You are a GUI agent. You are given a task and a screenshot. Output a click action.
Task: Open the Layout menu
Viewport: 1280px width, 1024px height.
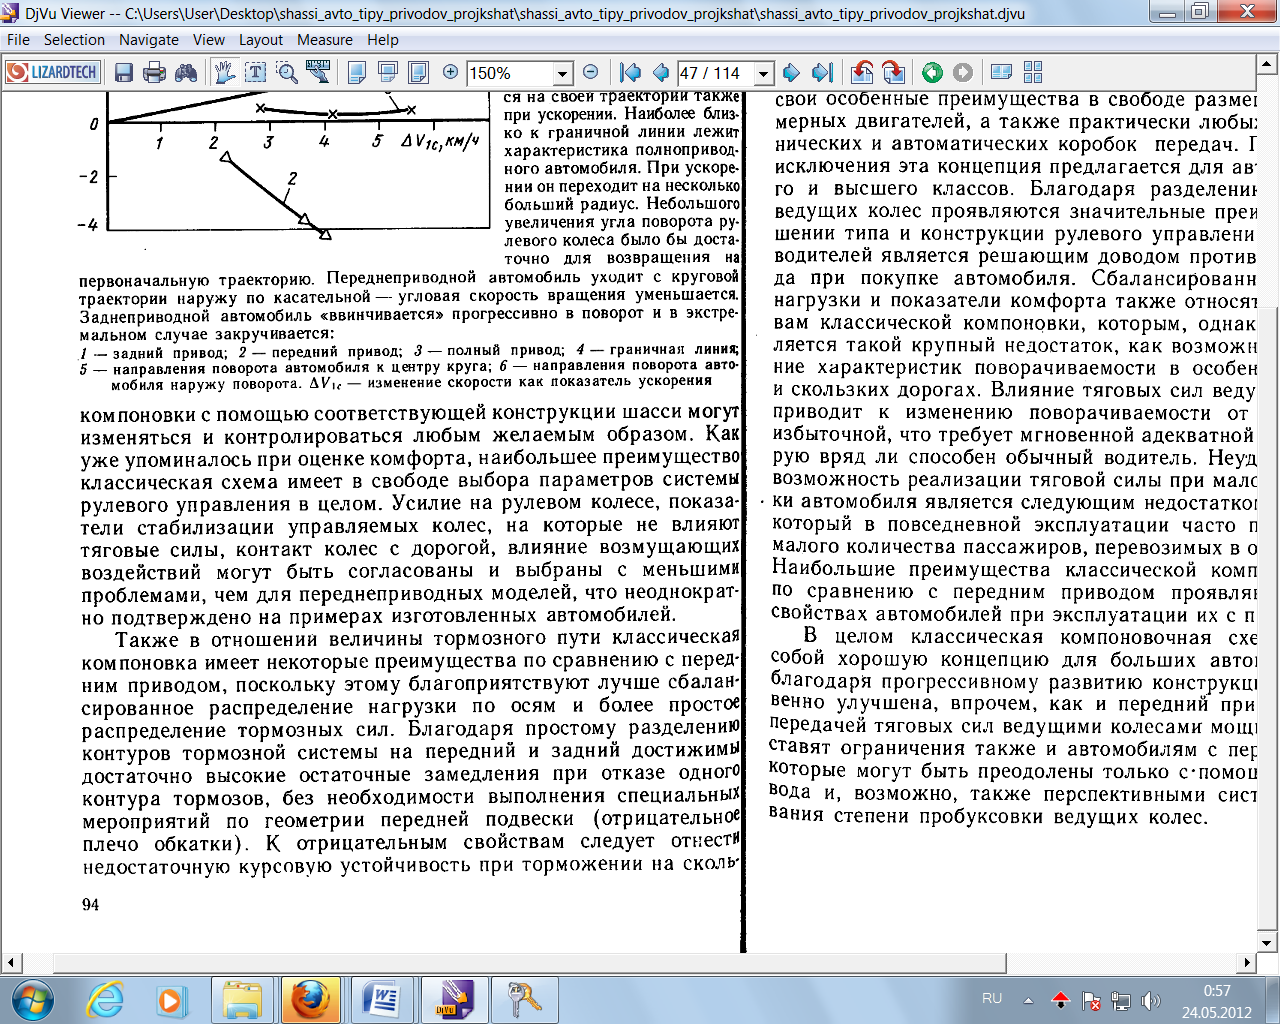coord(261,40)
